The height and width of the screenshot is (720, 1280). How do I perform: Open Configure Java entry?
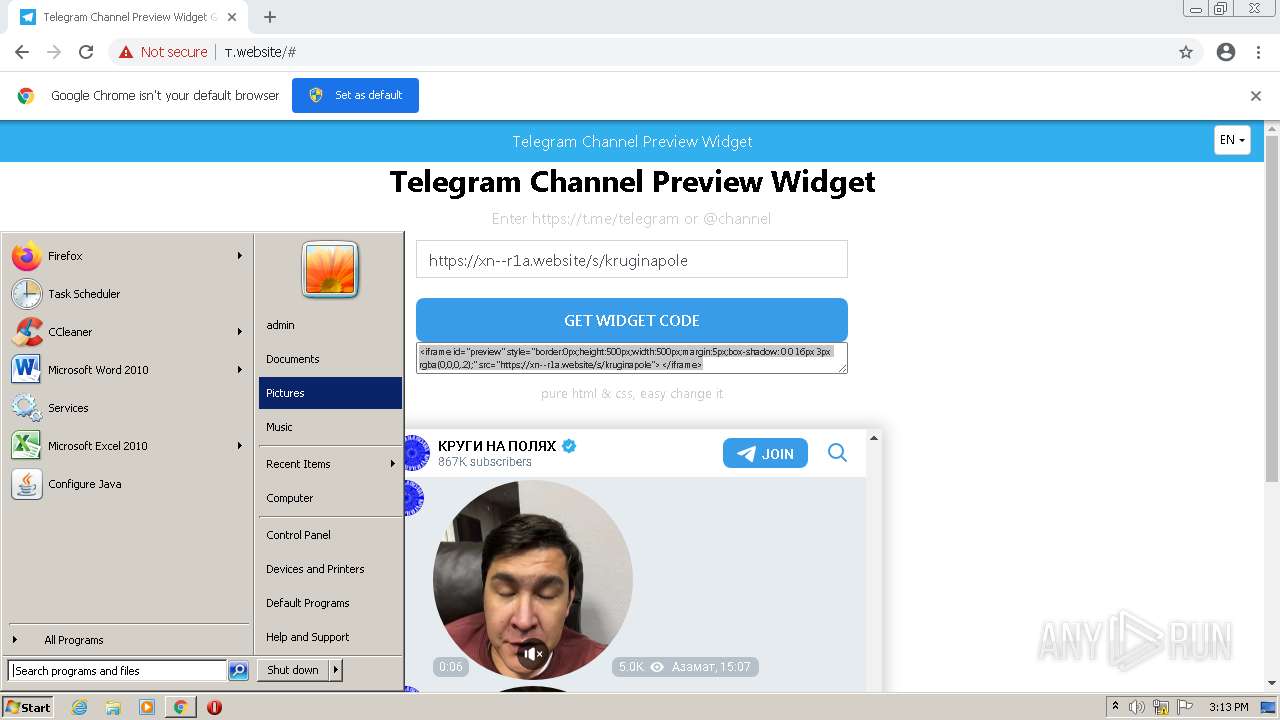125,484
